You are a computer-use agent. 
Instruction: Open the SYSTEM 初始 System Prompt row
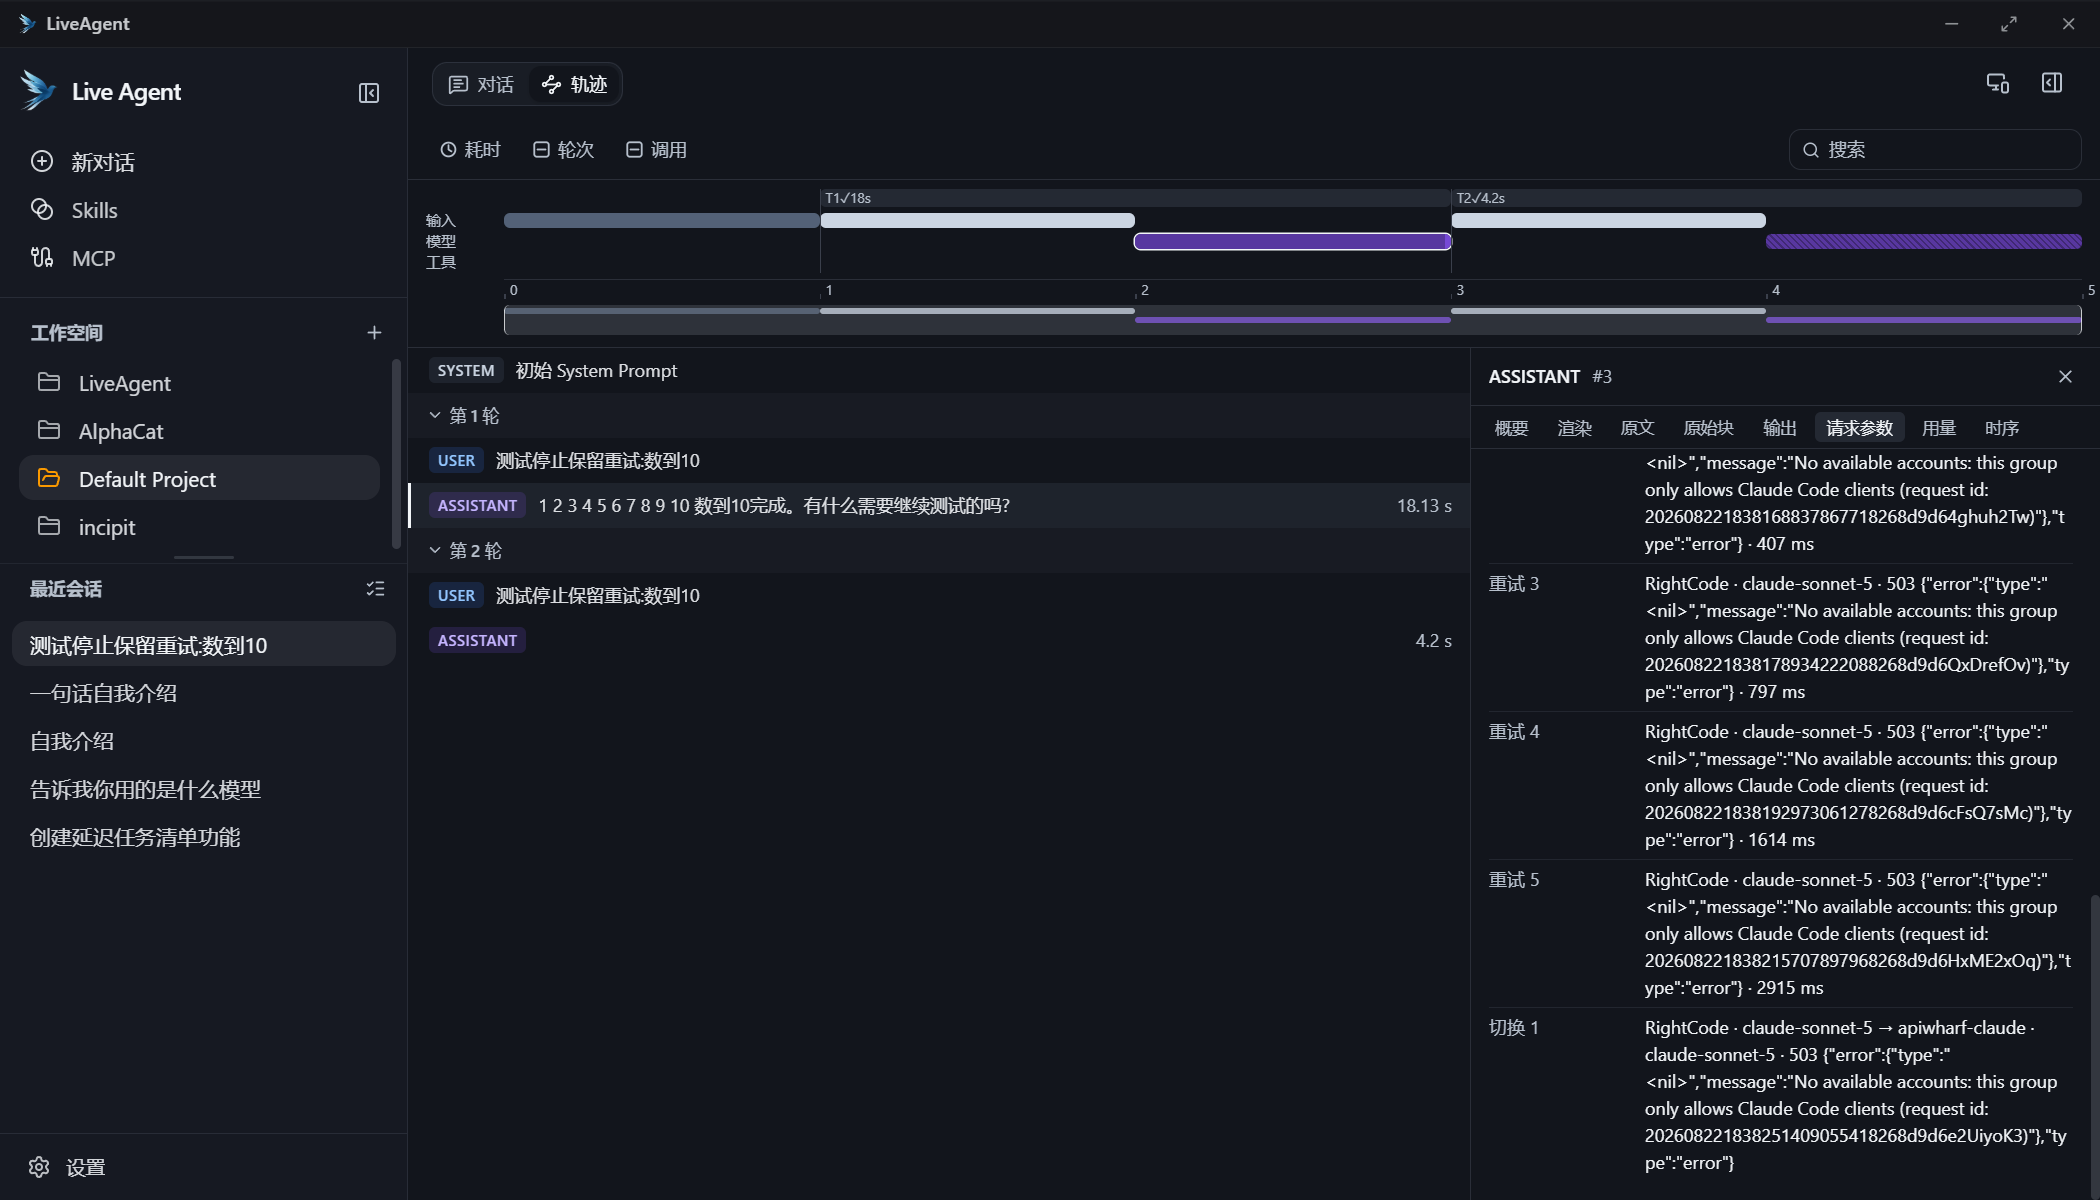point(940,370)
